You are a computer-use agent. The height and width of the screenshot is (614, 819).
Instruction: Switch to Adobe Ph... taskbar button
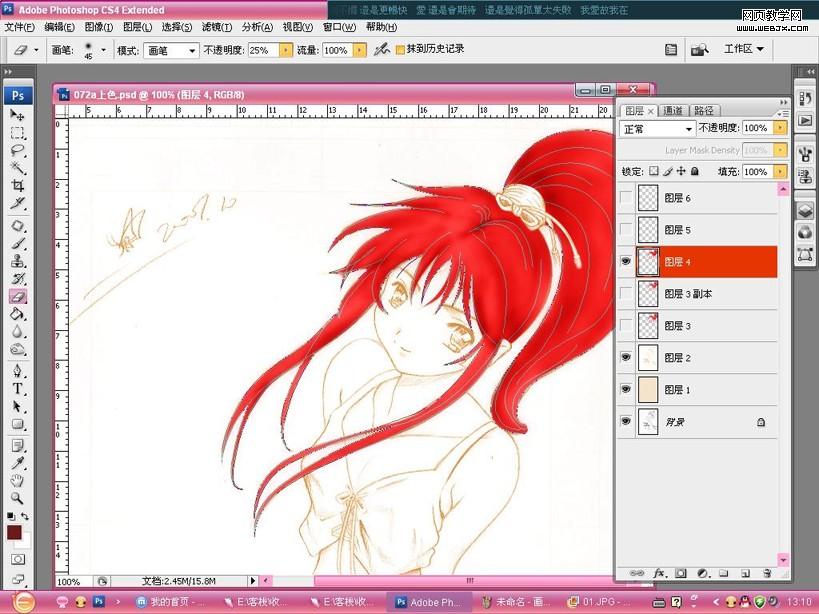tap(429, 602)
